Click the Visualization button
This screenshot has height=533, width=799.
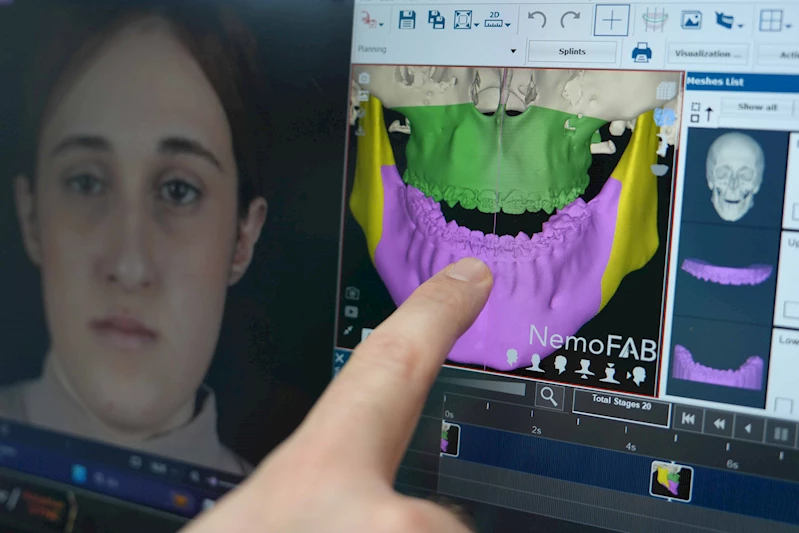coord(707,54)
